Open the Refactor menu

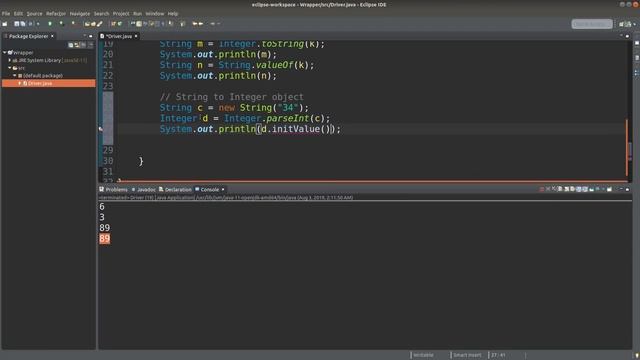pos(56,13)
